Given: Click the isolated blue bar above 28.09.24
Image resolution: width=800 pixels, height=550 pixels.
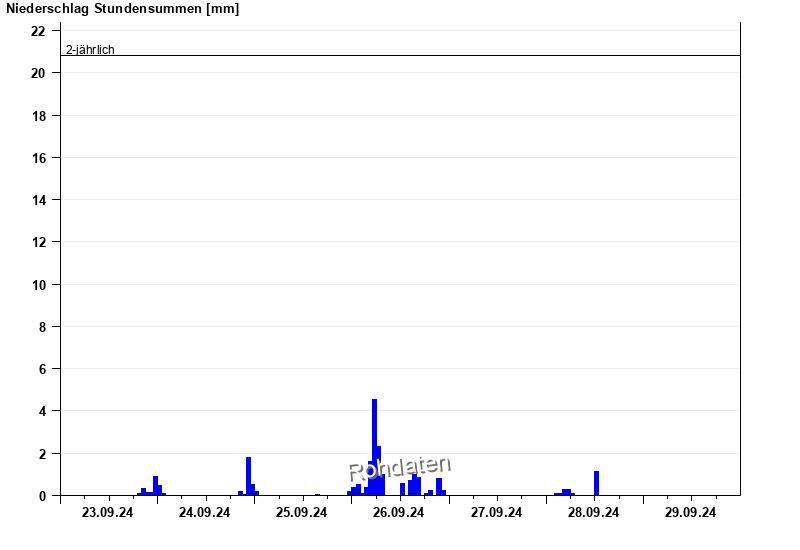Looking at the screenshot, I should [x=596, y=483].
